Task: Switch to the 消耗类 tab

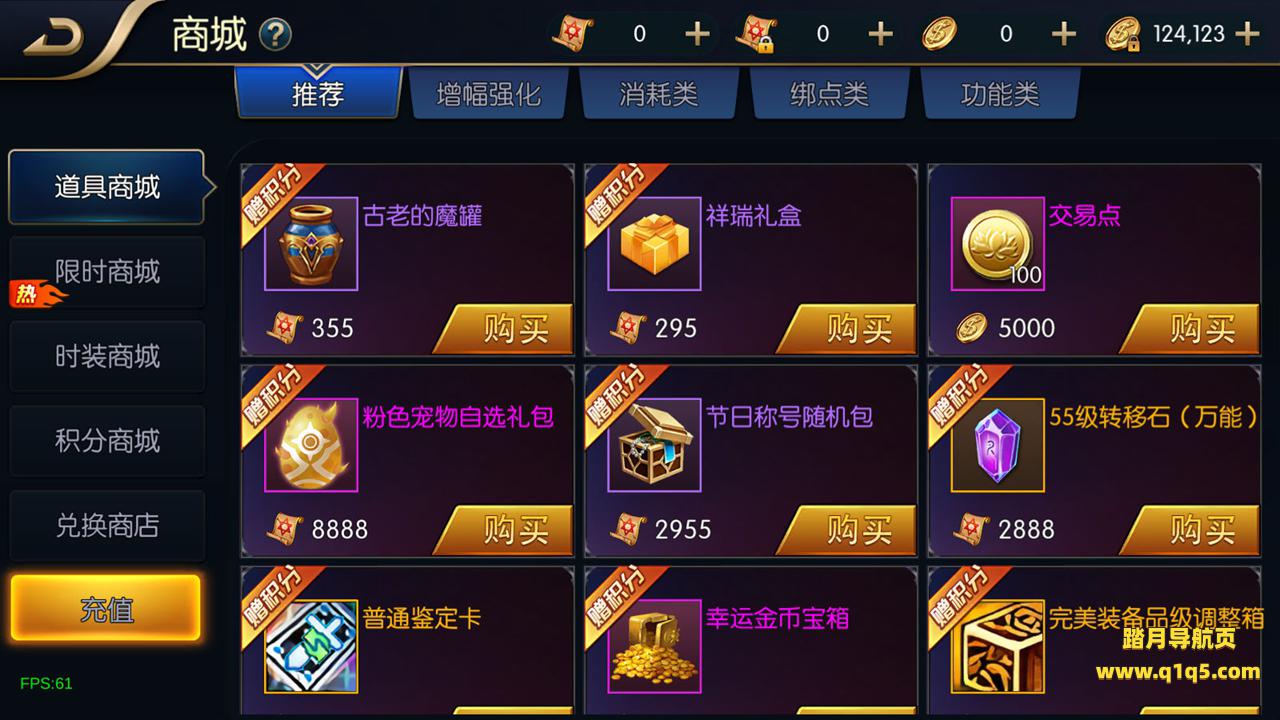Action: tap(658, 95)
